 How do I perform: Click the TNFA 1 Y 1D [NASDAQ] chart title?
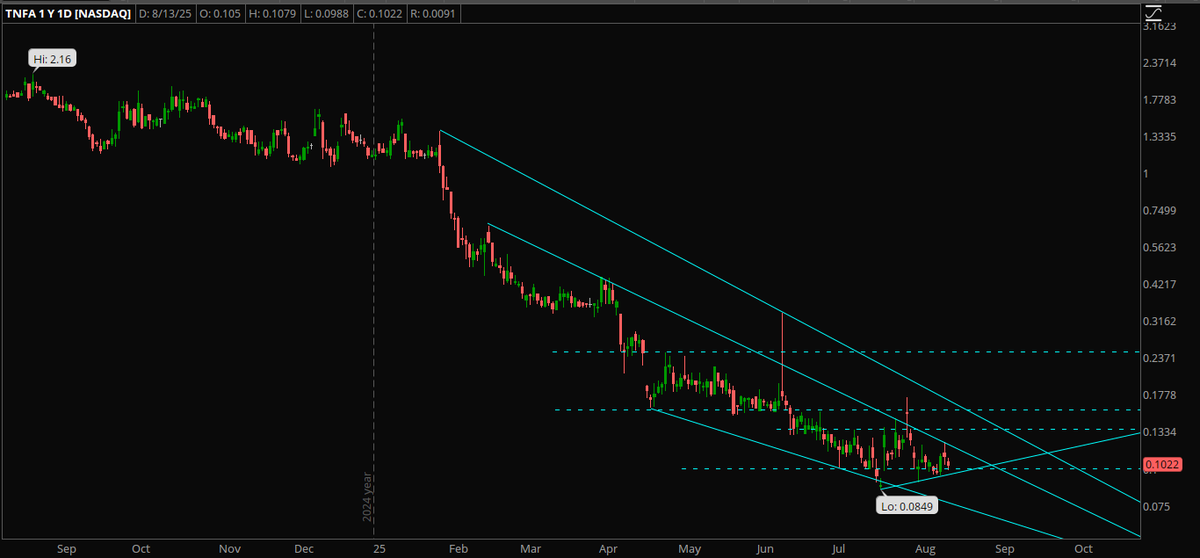point(69,14)
